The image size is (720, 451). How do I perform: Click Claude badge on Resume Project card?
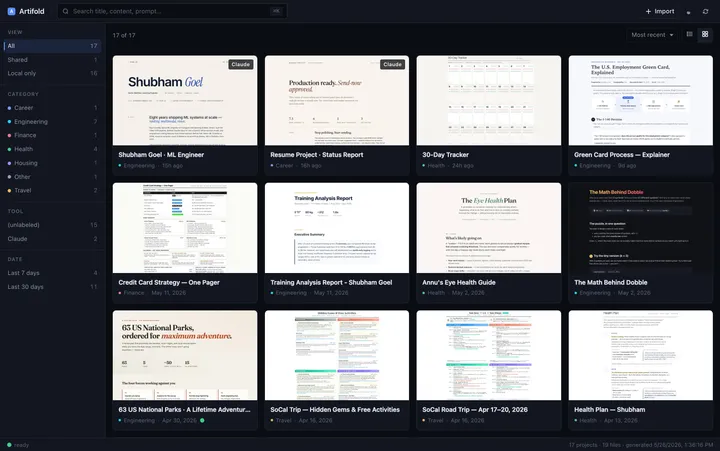pos(393,64)
